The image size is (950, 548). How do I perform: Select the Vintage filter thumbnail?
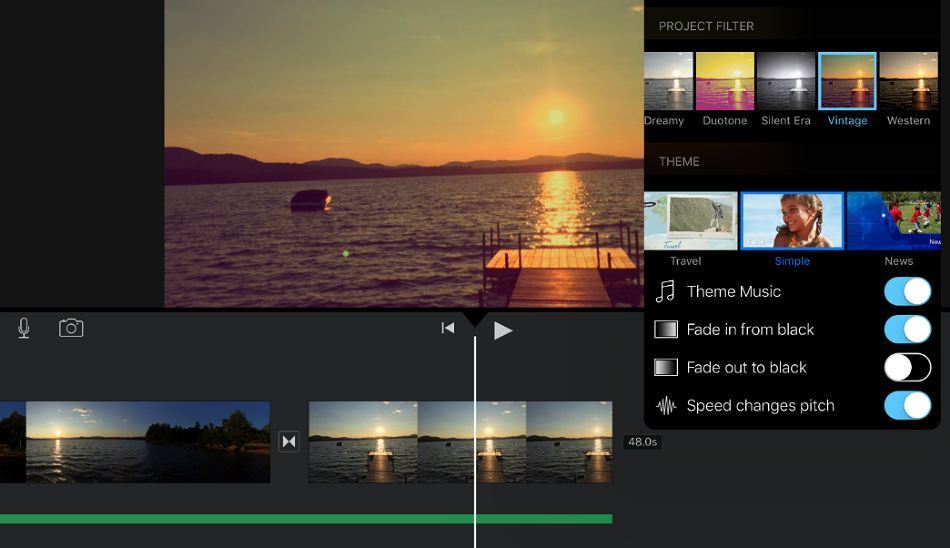coord(847,81)
